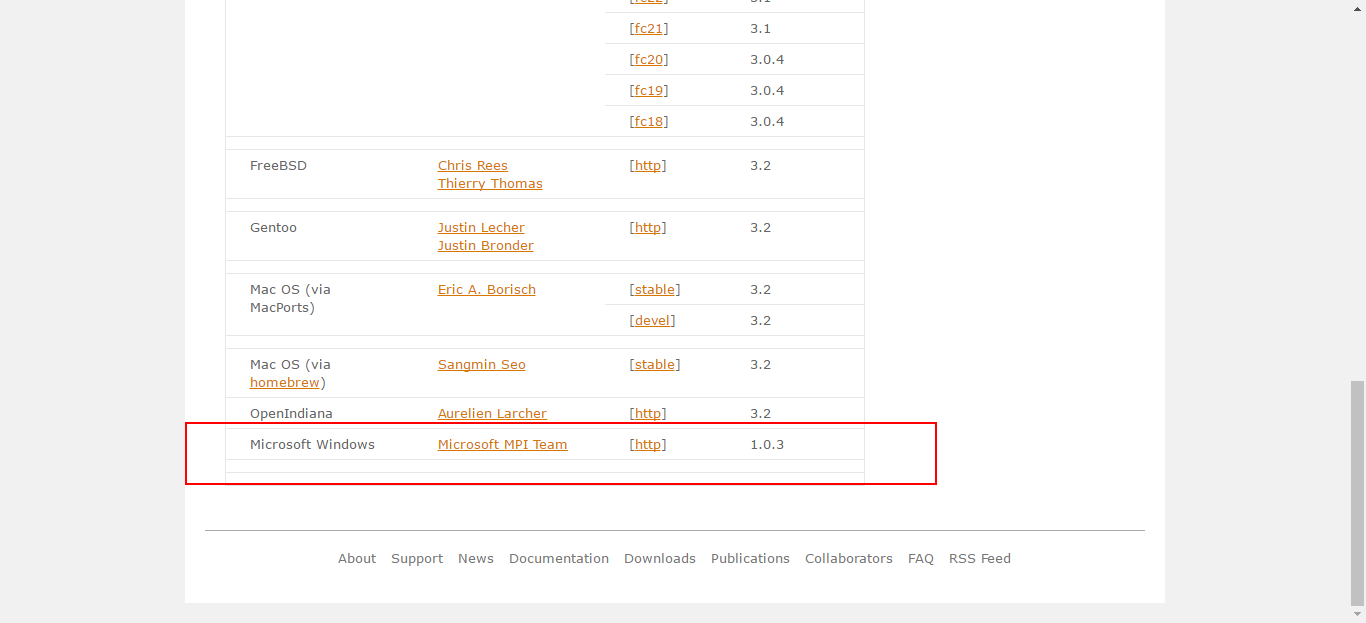Screen dimensions: 1366x623
Task: Open Thierry Thomas maintainer link
Action: (x=490, y=183)
